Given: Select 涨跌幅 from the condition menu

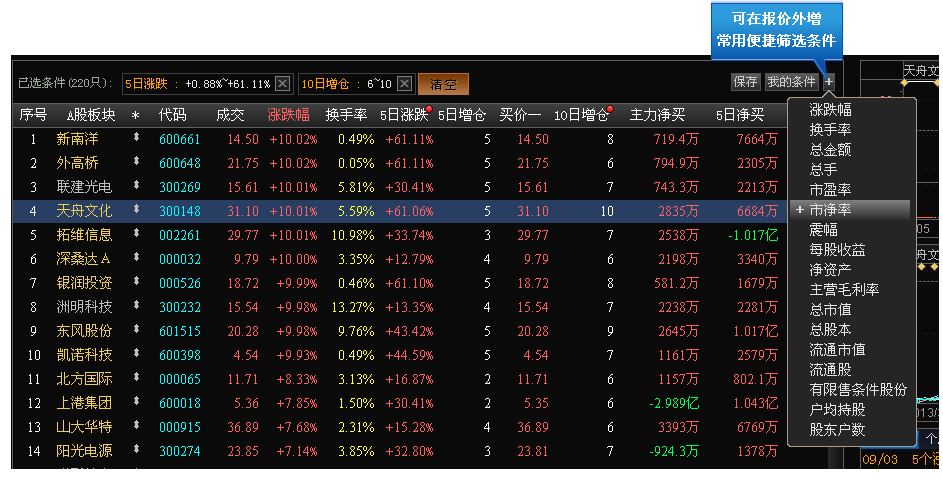Looking at the screenshot, I should (831, 110).
